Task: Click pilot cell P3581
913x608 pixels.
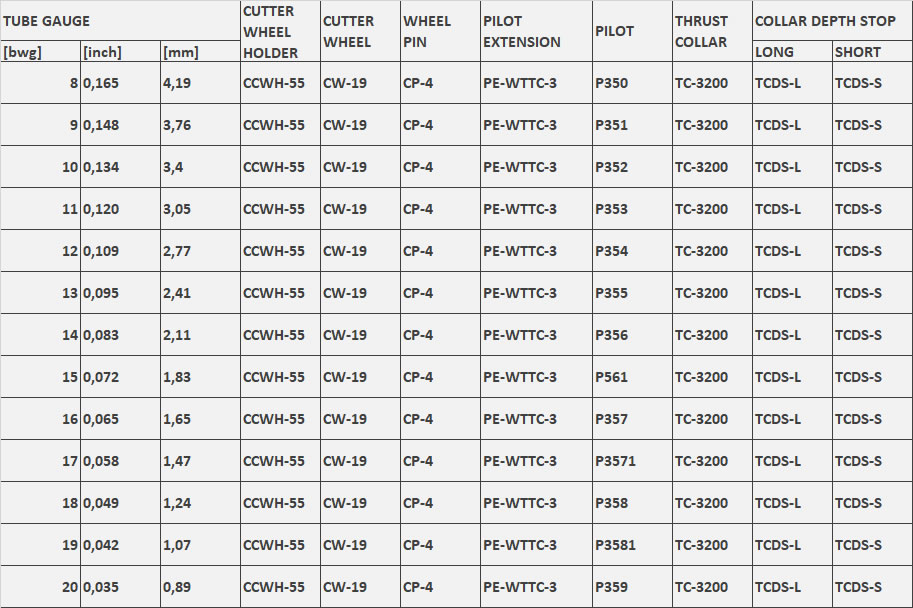Action: click(632, 545)
